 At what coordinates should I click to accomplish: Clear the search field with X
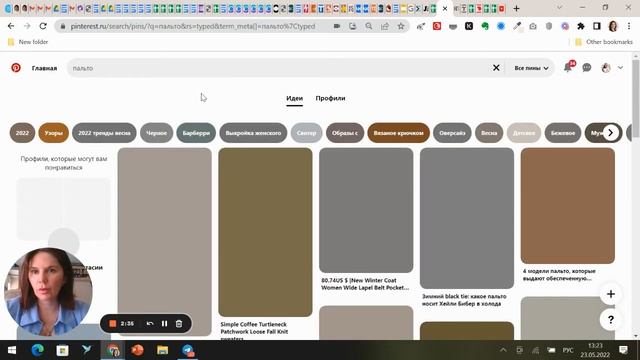pos(496,68)
